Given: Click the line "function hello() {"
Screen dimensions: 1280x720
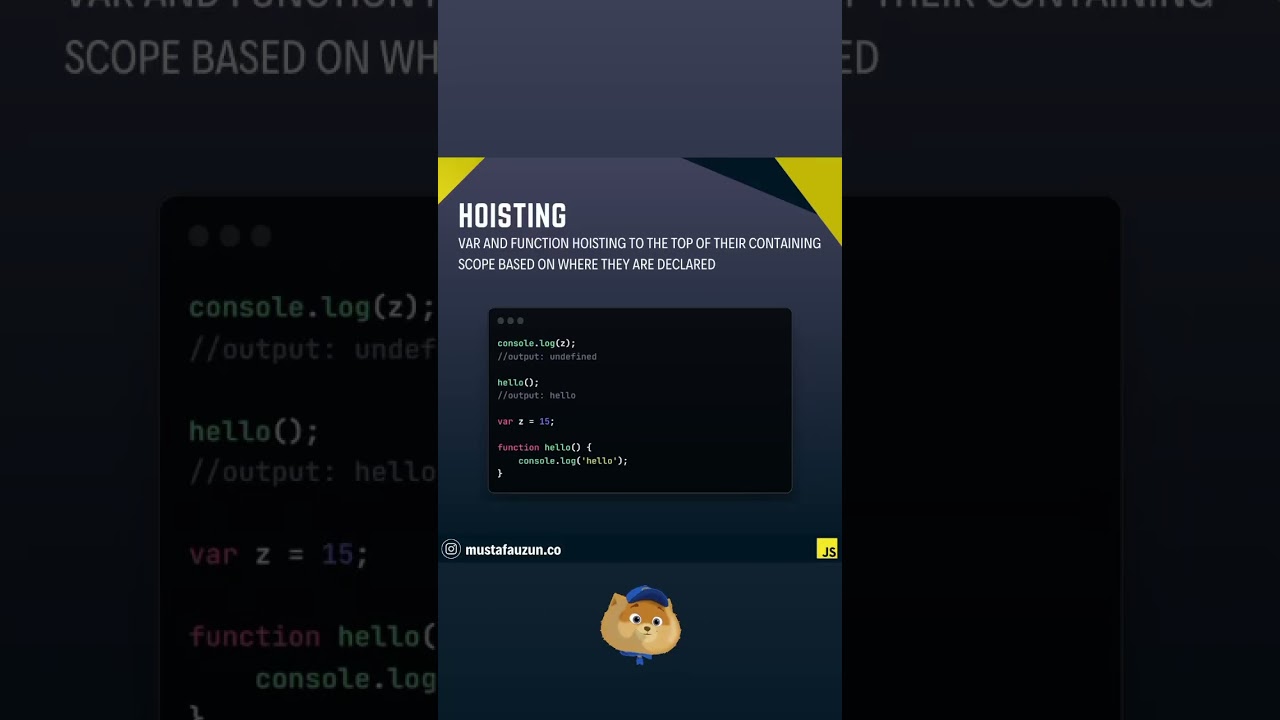Looking at the screenshot, I should pyautogui.click(x=545, y=448).
